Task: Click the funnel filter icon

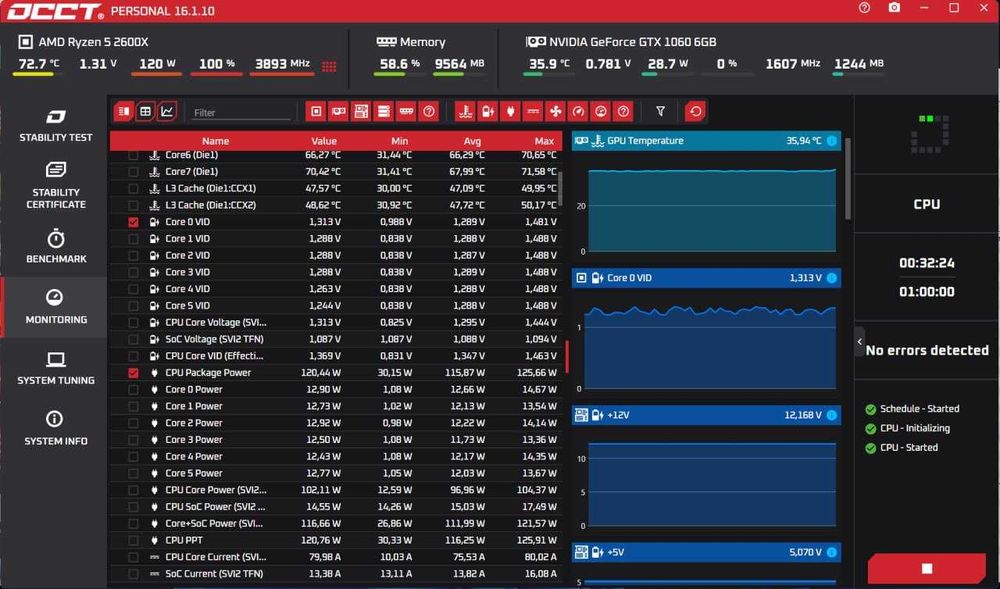Action: tap(661, 112)
